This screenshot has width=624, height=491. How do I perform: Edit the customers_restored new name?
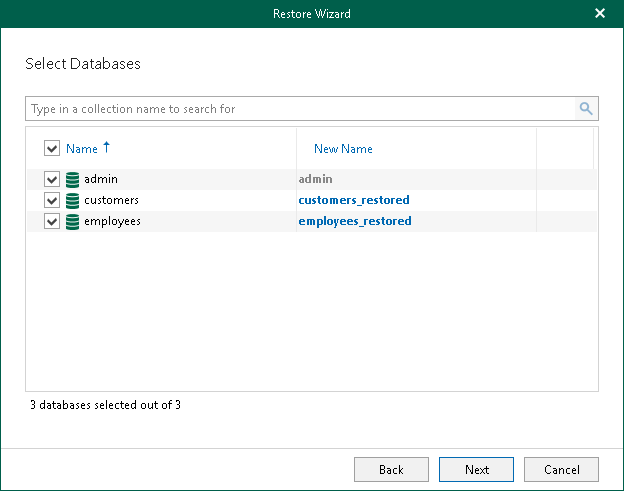pyautogui.click(x=354, y=200)
